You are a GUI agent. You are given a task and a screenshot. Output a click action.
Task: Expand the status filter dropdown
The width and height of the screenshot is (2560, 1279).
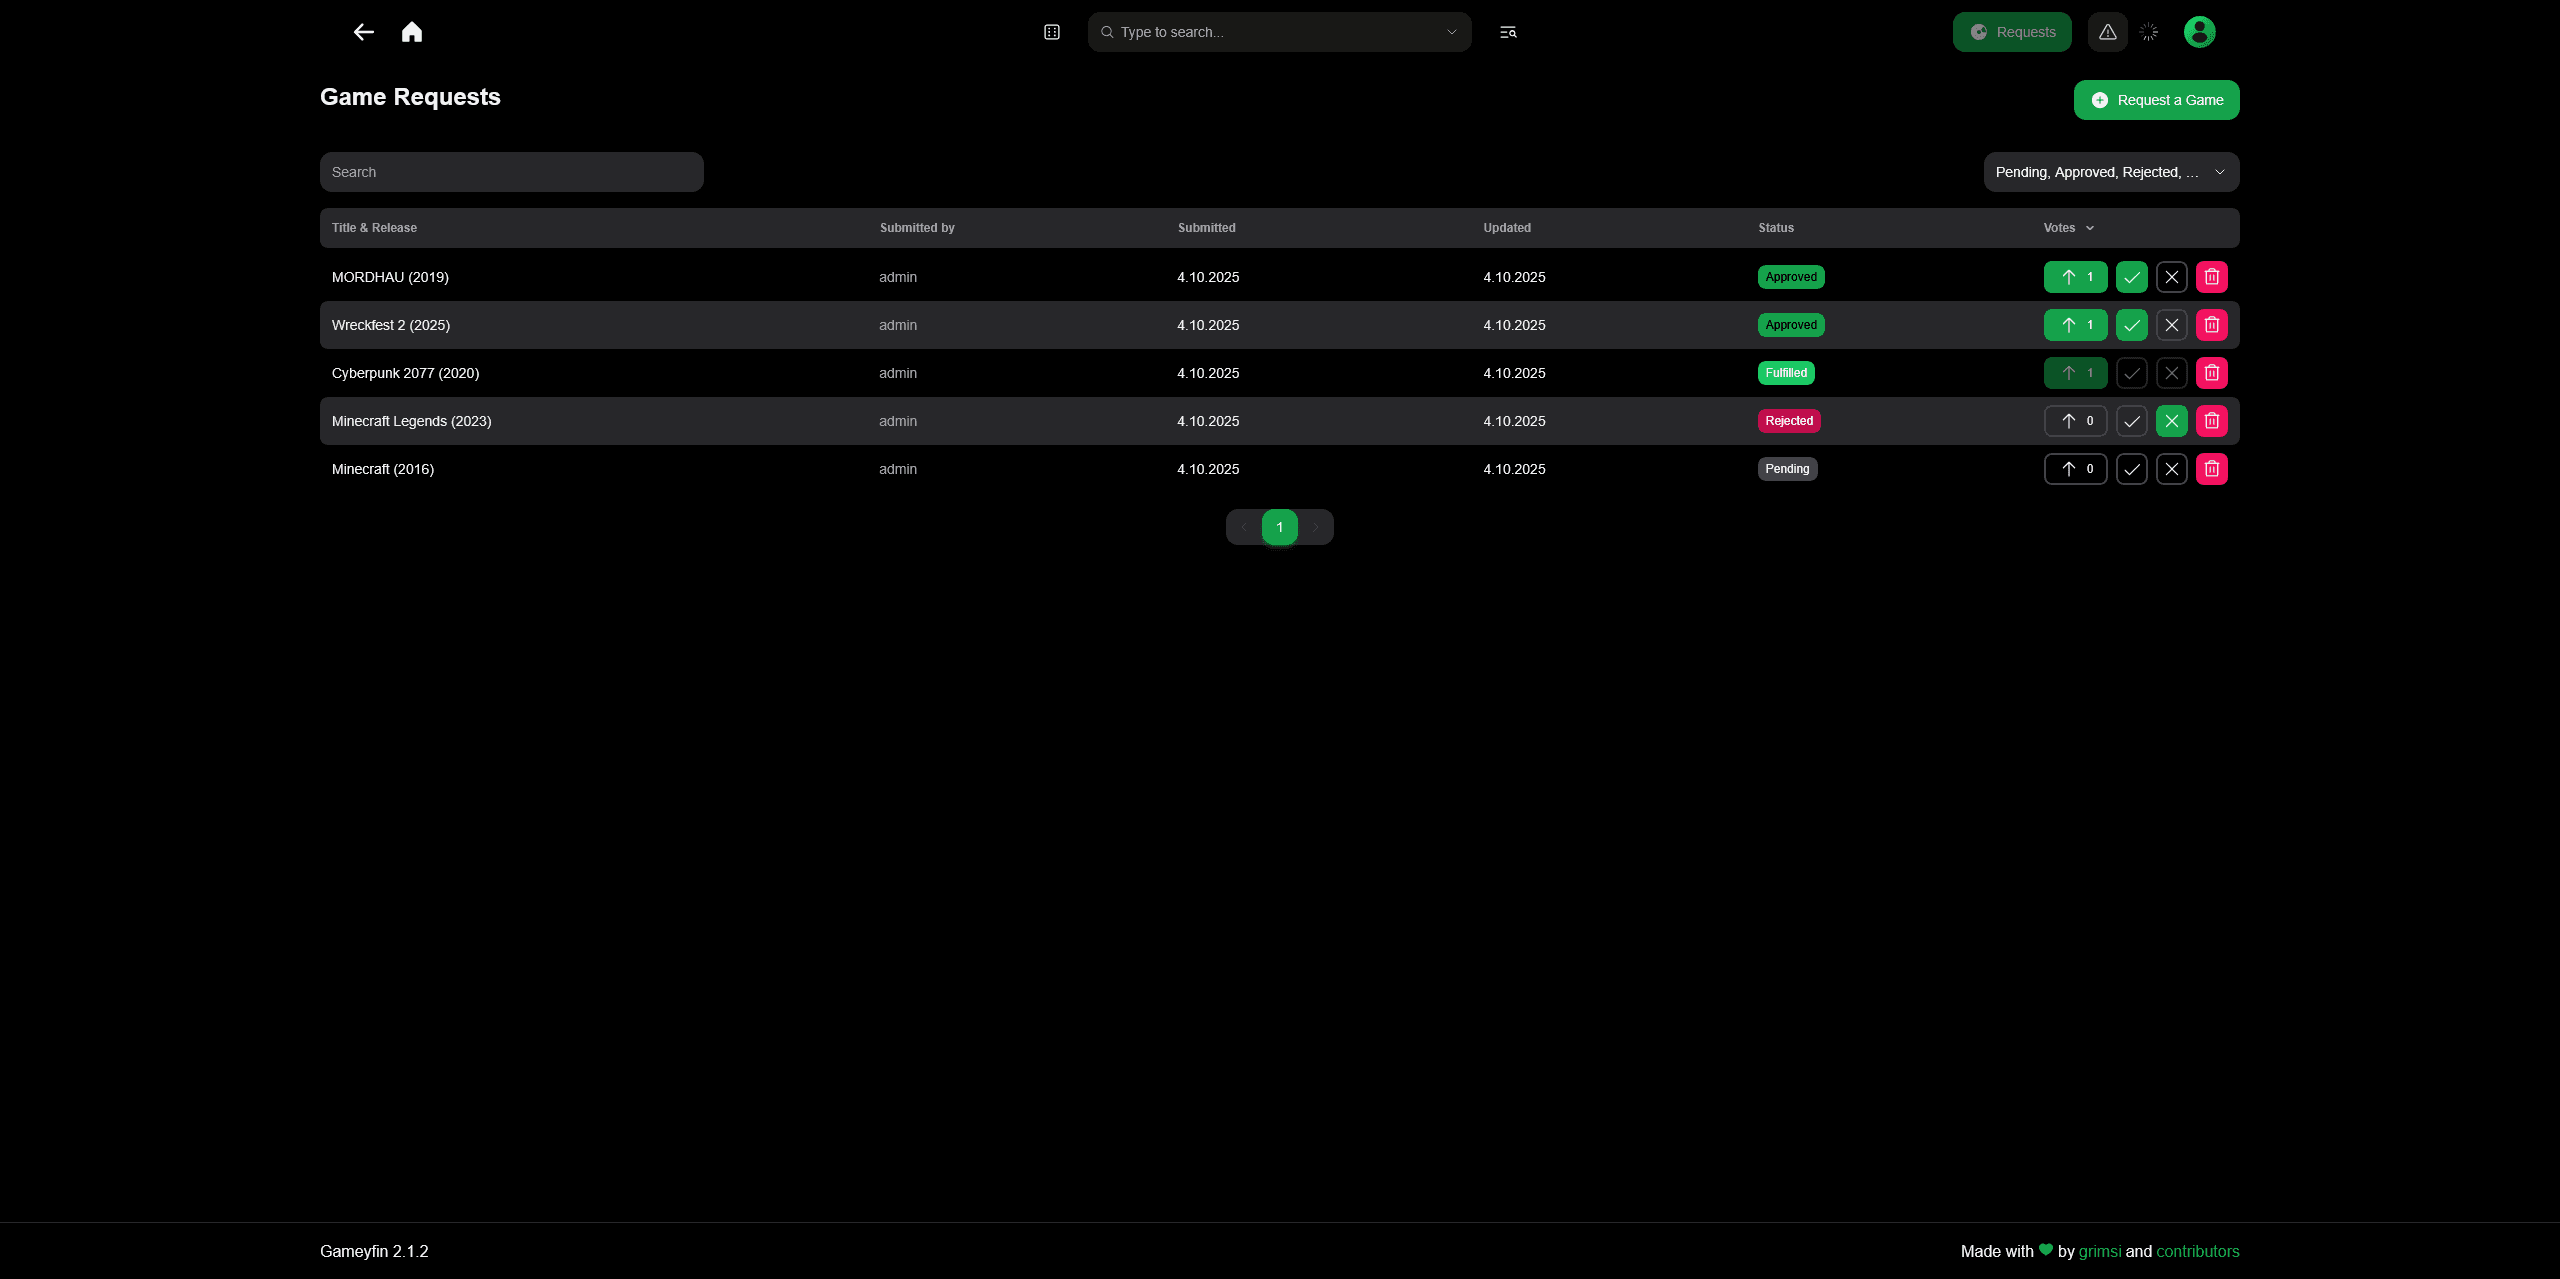[2112, 172]
